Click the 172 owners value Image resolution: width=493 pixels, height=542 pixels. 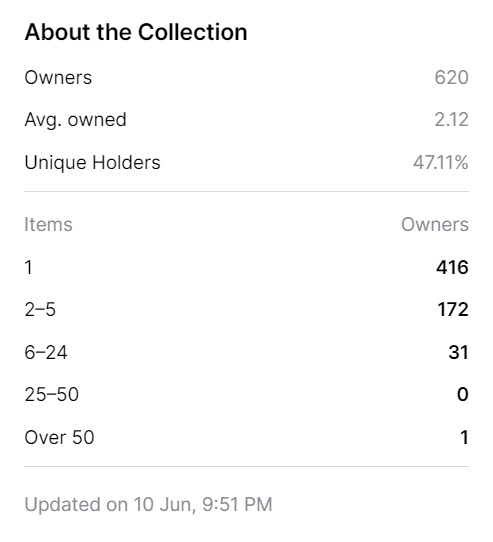click(x=453, y=309)
